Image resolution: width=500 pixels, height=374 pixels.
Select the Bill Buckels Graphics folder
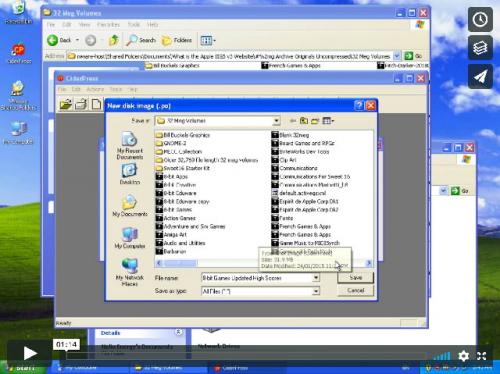(183, 135)
